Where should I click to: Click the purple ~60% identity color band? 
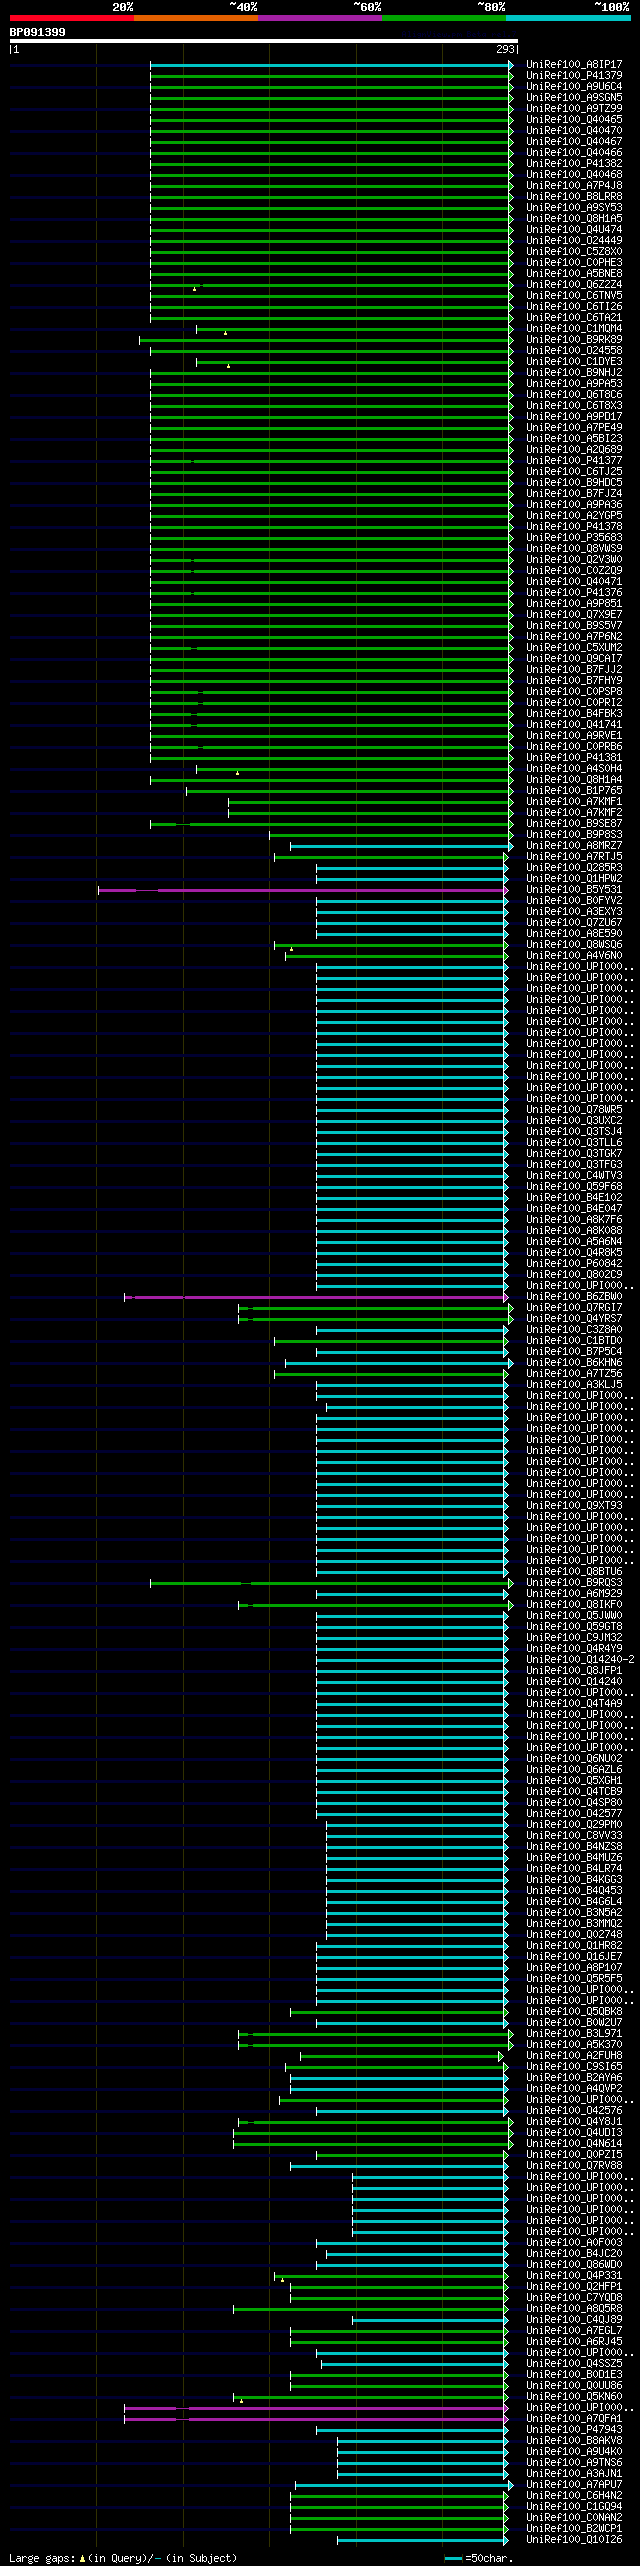pyautogui.click(x=320, y=18)
